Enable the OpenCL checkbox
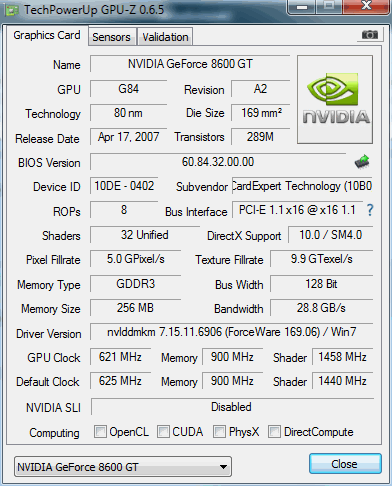This screenshot has width=392, height=486. pos(100,431)
